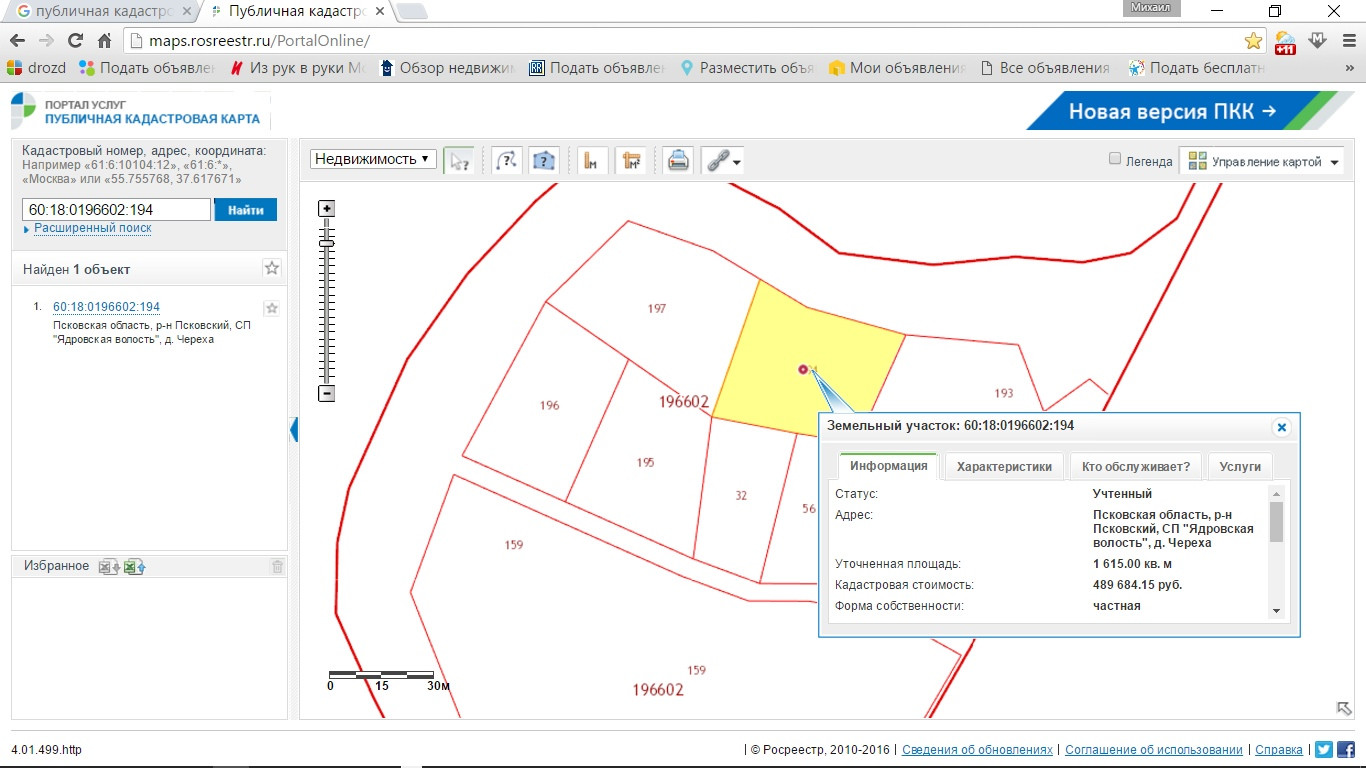The image size is (1366, 768).
Task: Select the area measurement tool
Action: tap(630, 160)
